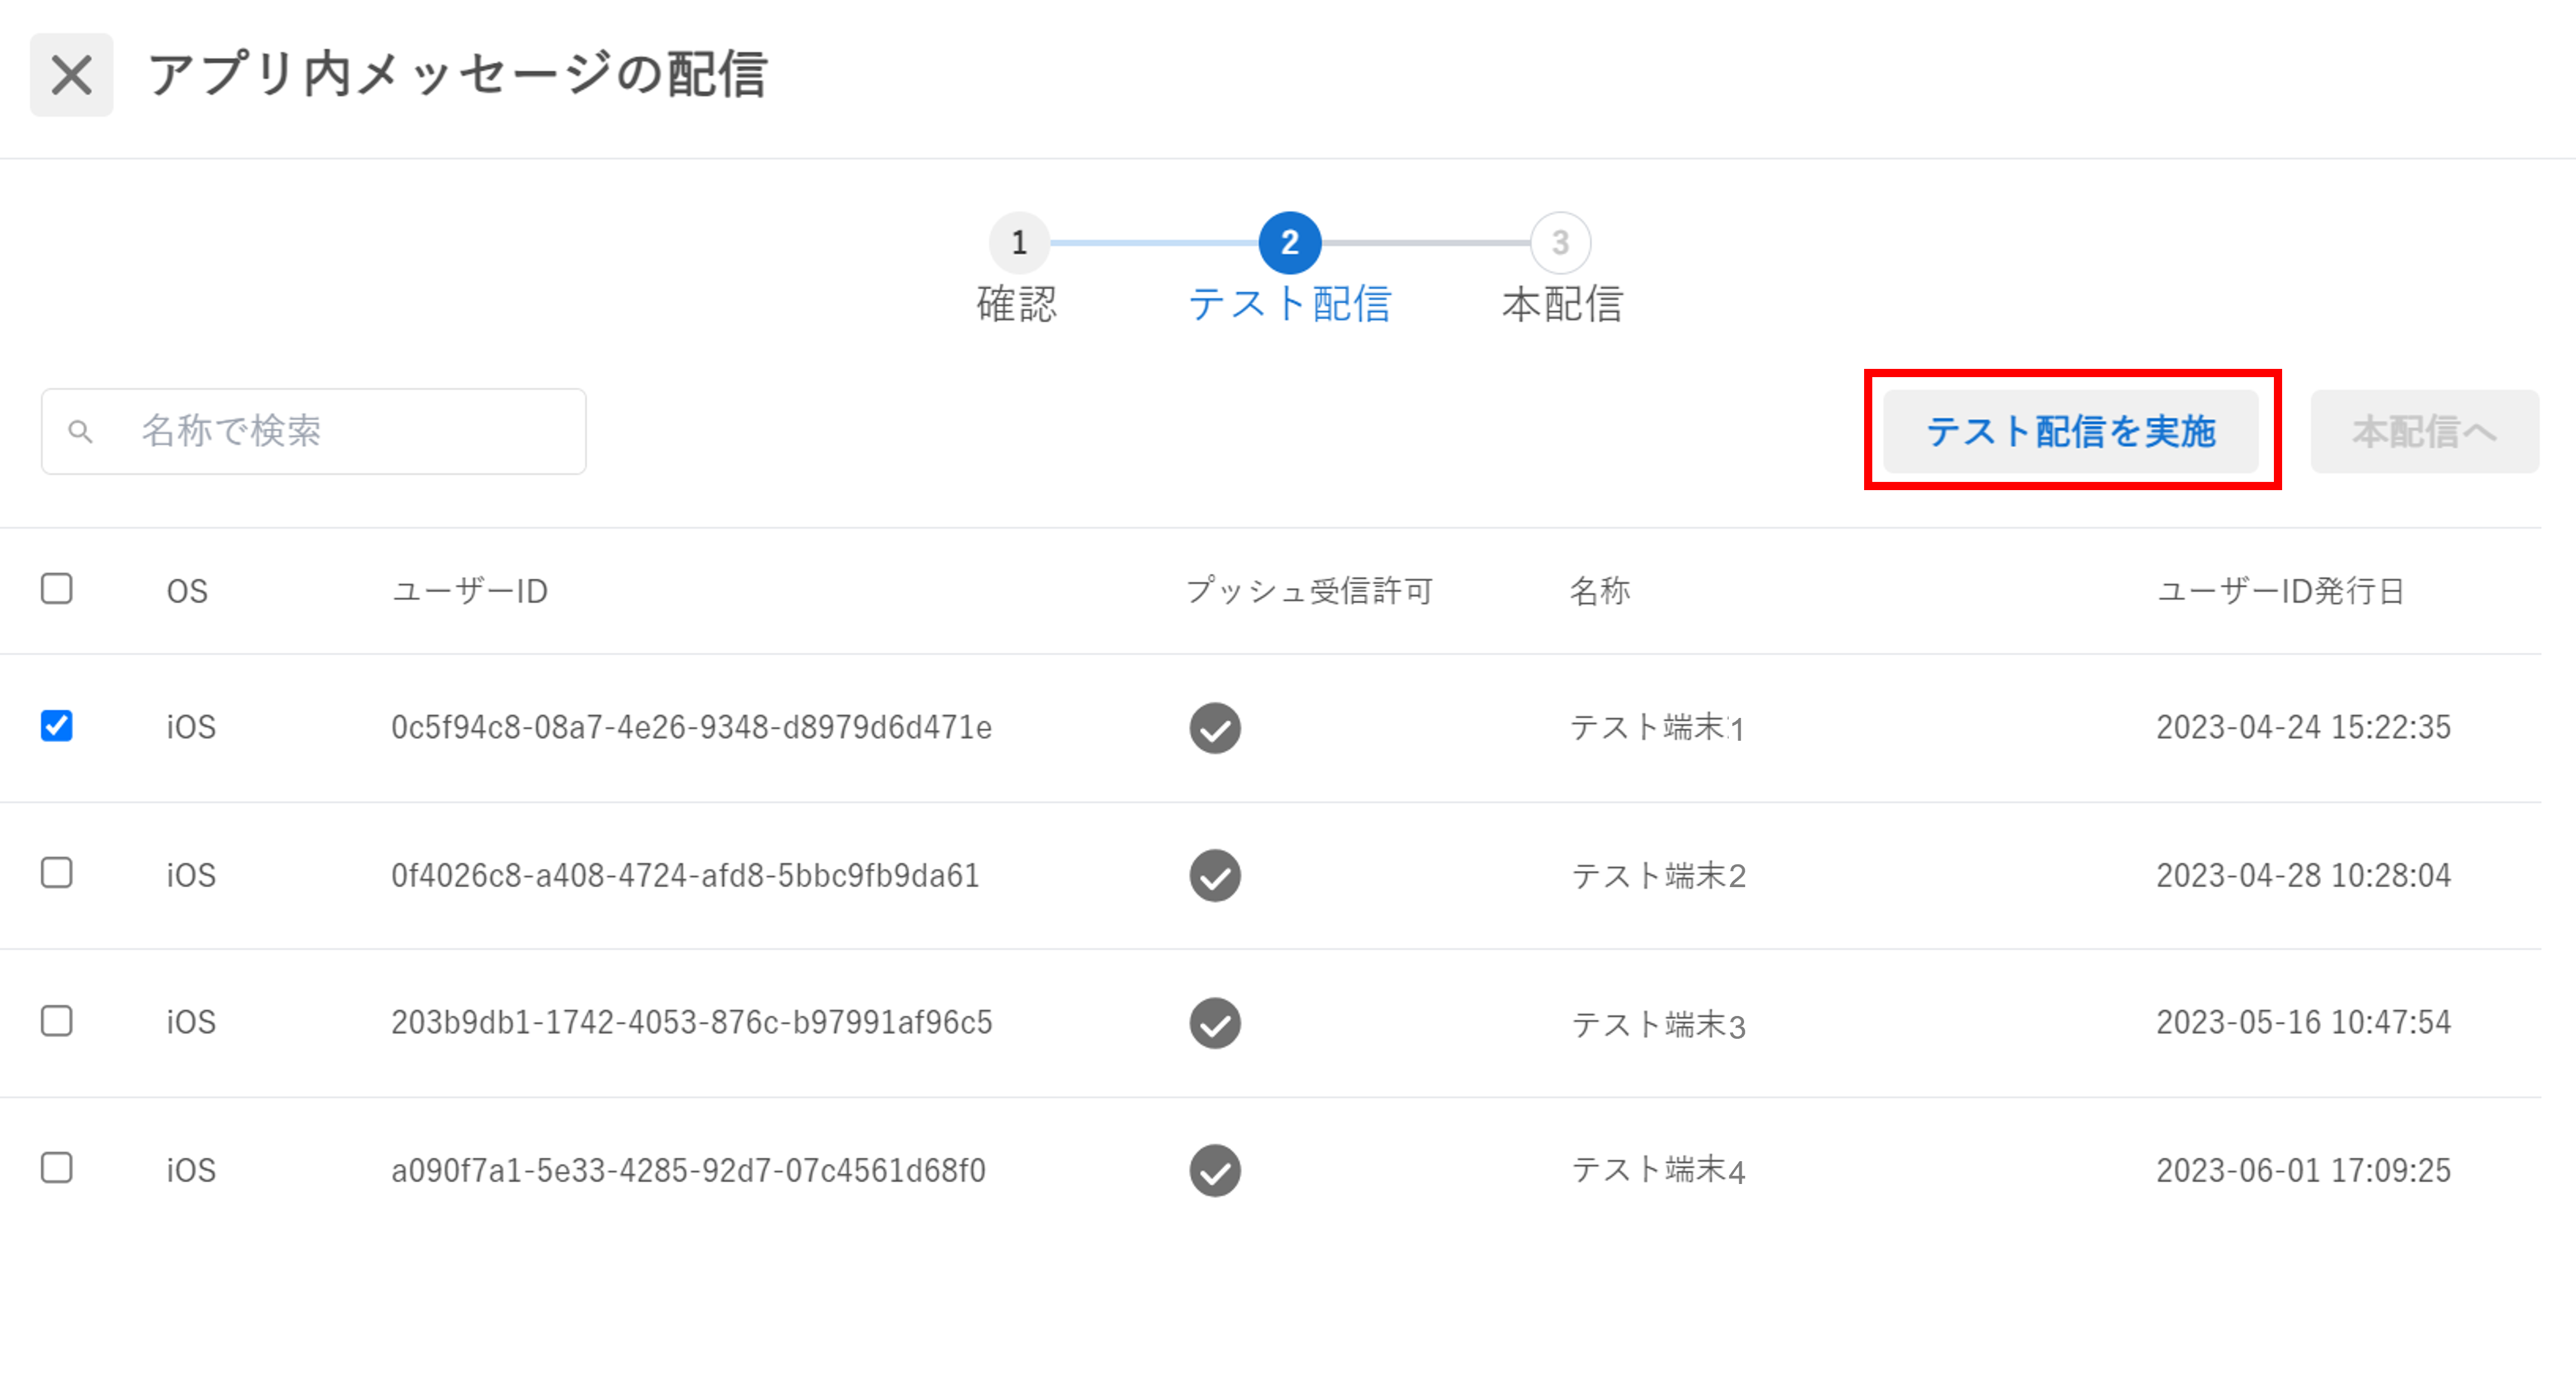The height and width of the screenshot is (1379, 2576).
Task: Click the 名称 column header
Action: click(x=1599, y=591)
